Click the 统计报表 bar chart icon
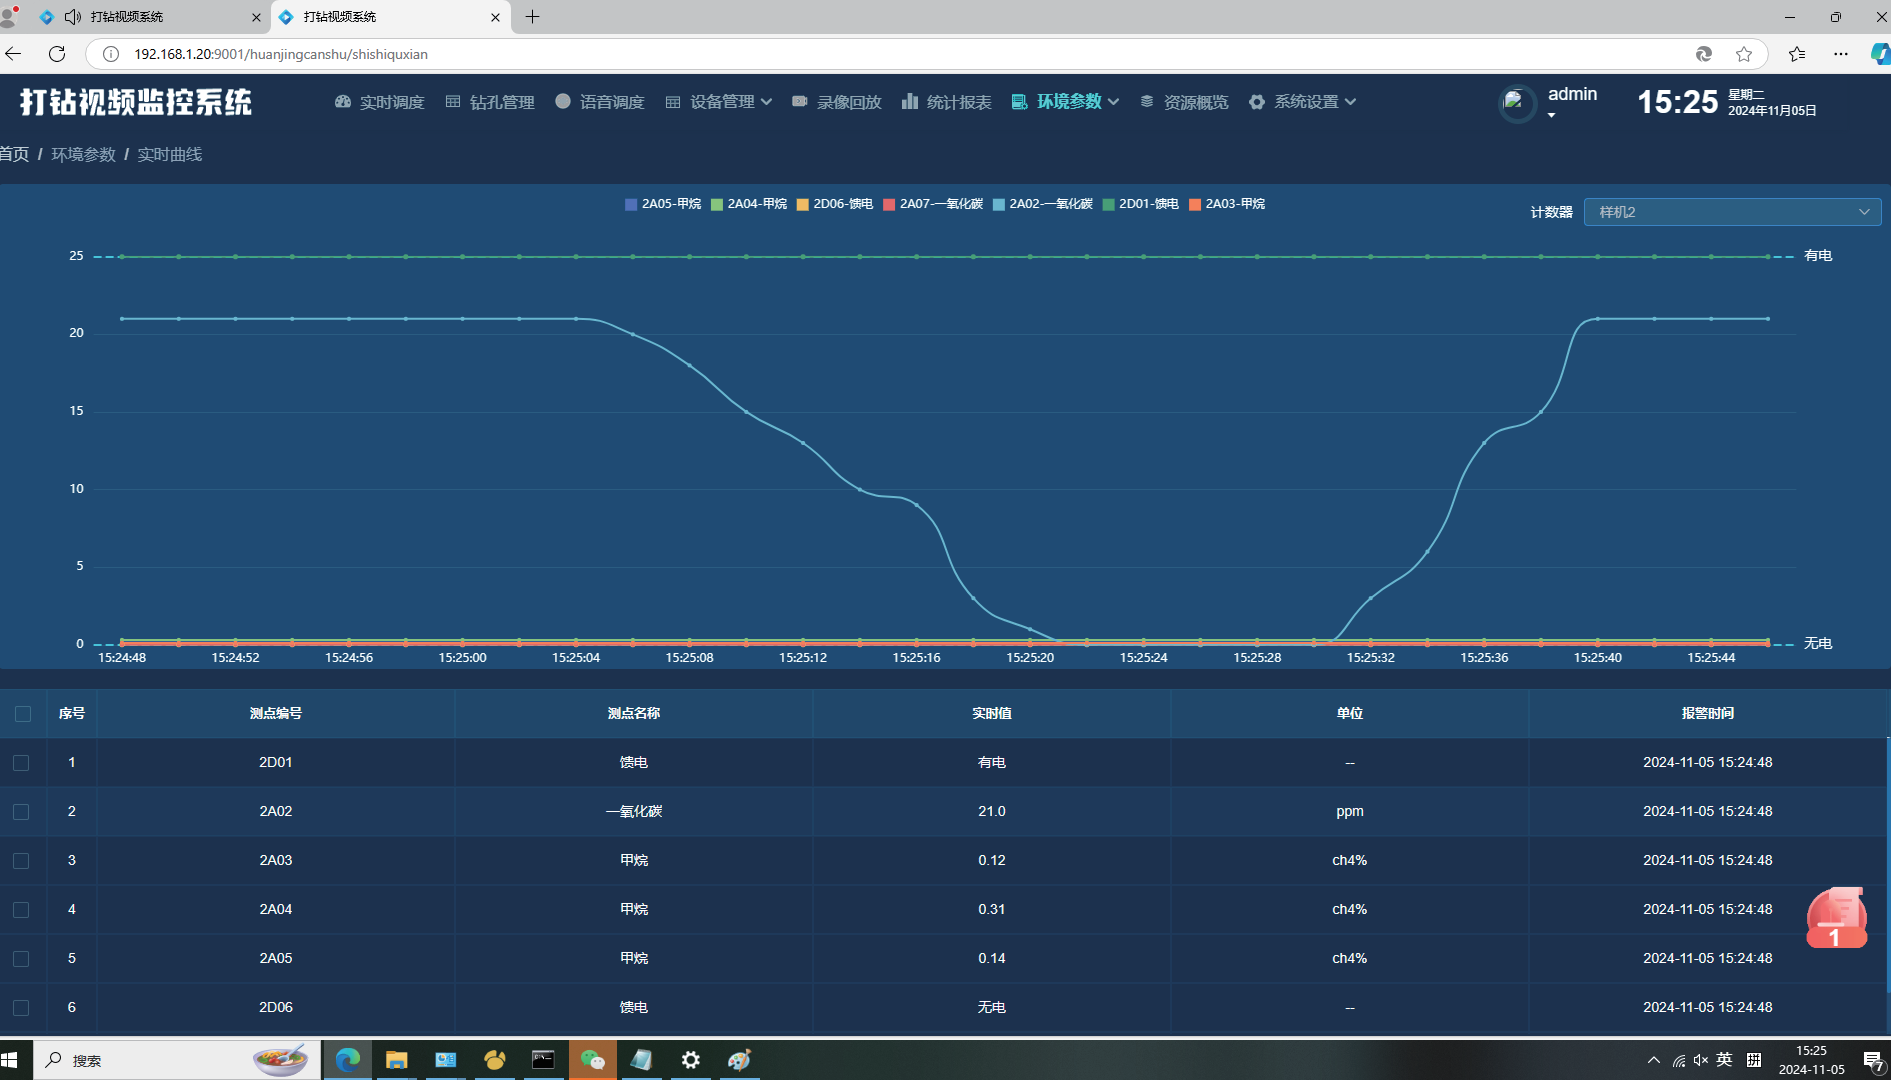Image resolution: width=1891 pixels, height=1080 pixels. click(910, 102)
